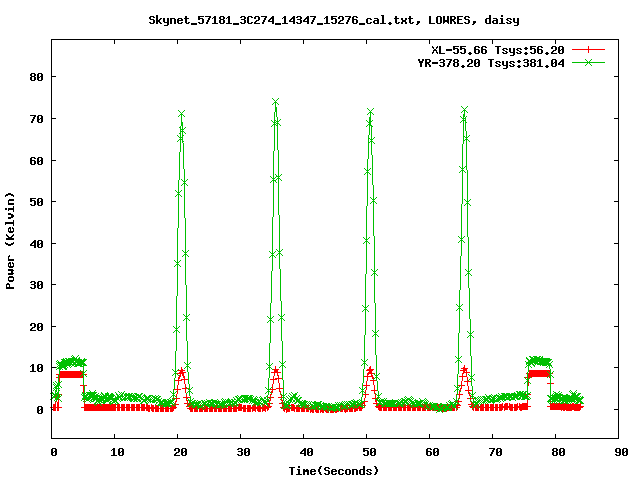
Task: Select the legend entry XL-55.66 Tsys:56.20
Action: click(x=498, y=50)
